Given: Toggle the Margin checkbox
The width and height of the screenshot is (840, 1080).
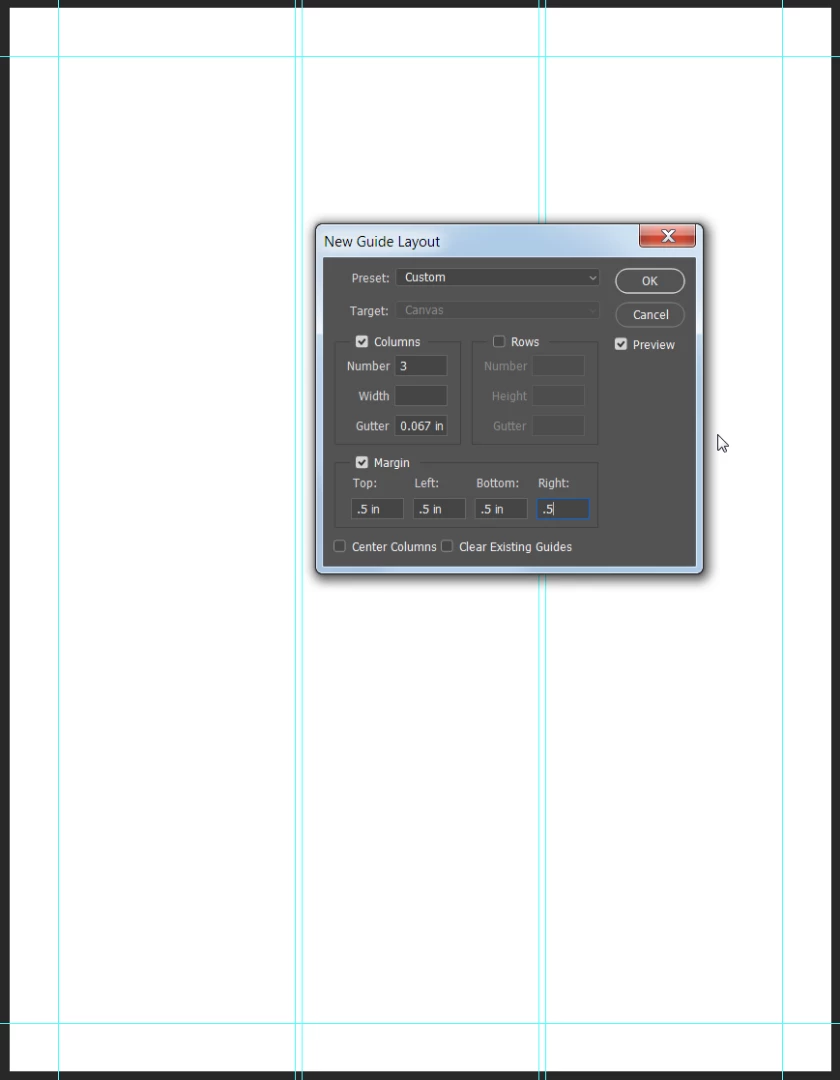Looking at the screenshot, I should tap(361, 462).
